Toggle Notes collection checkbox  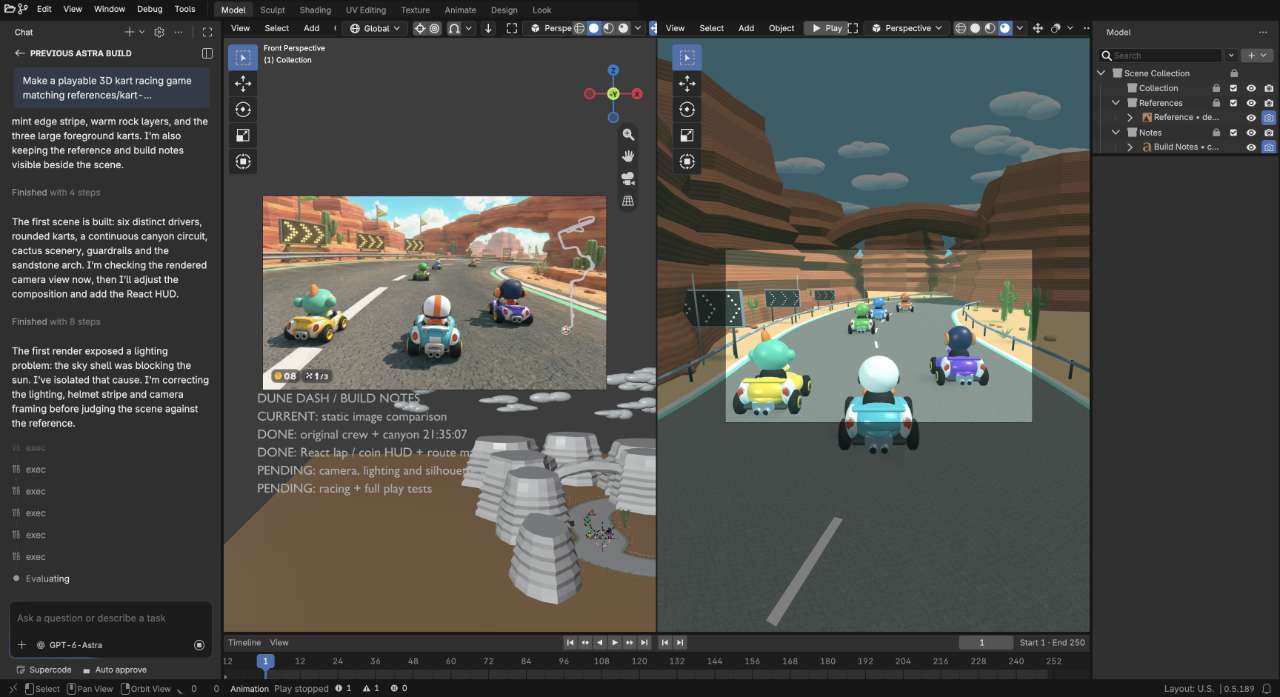click(1233, 132)
